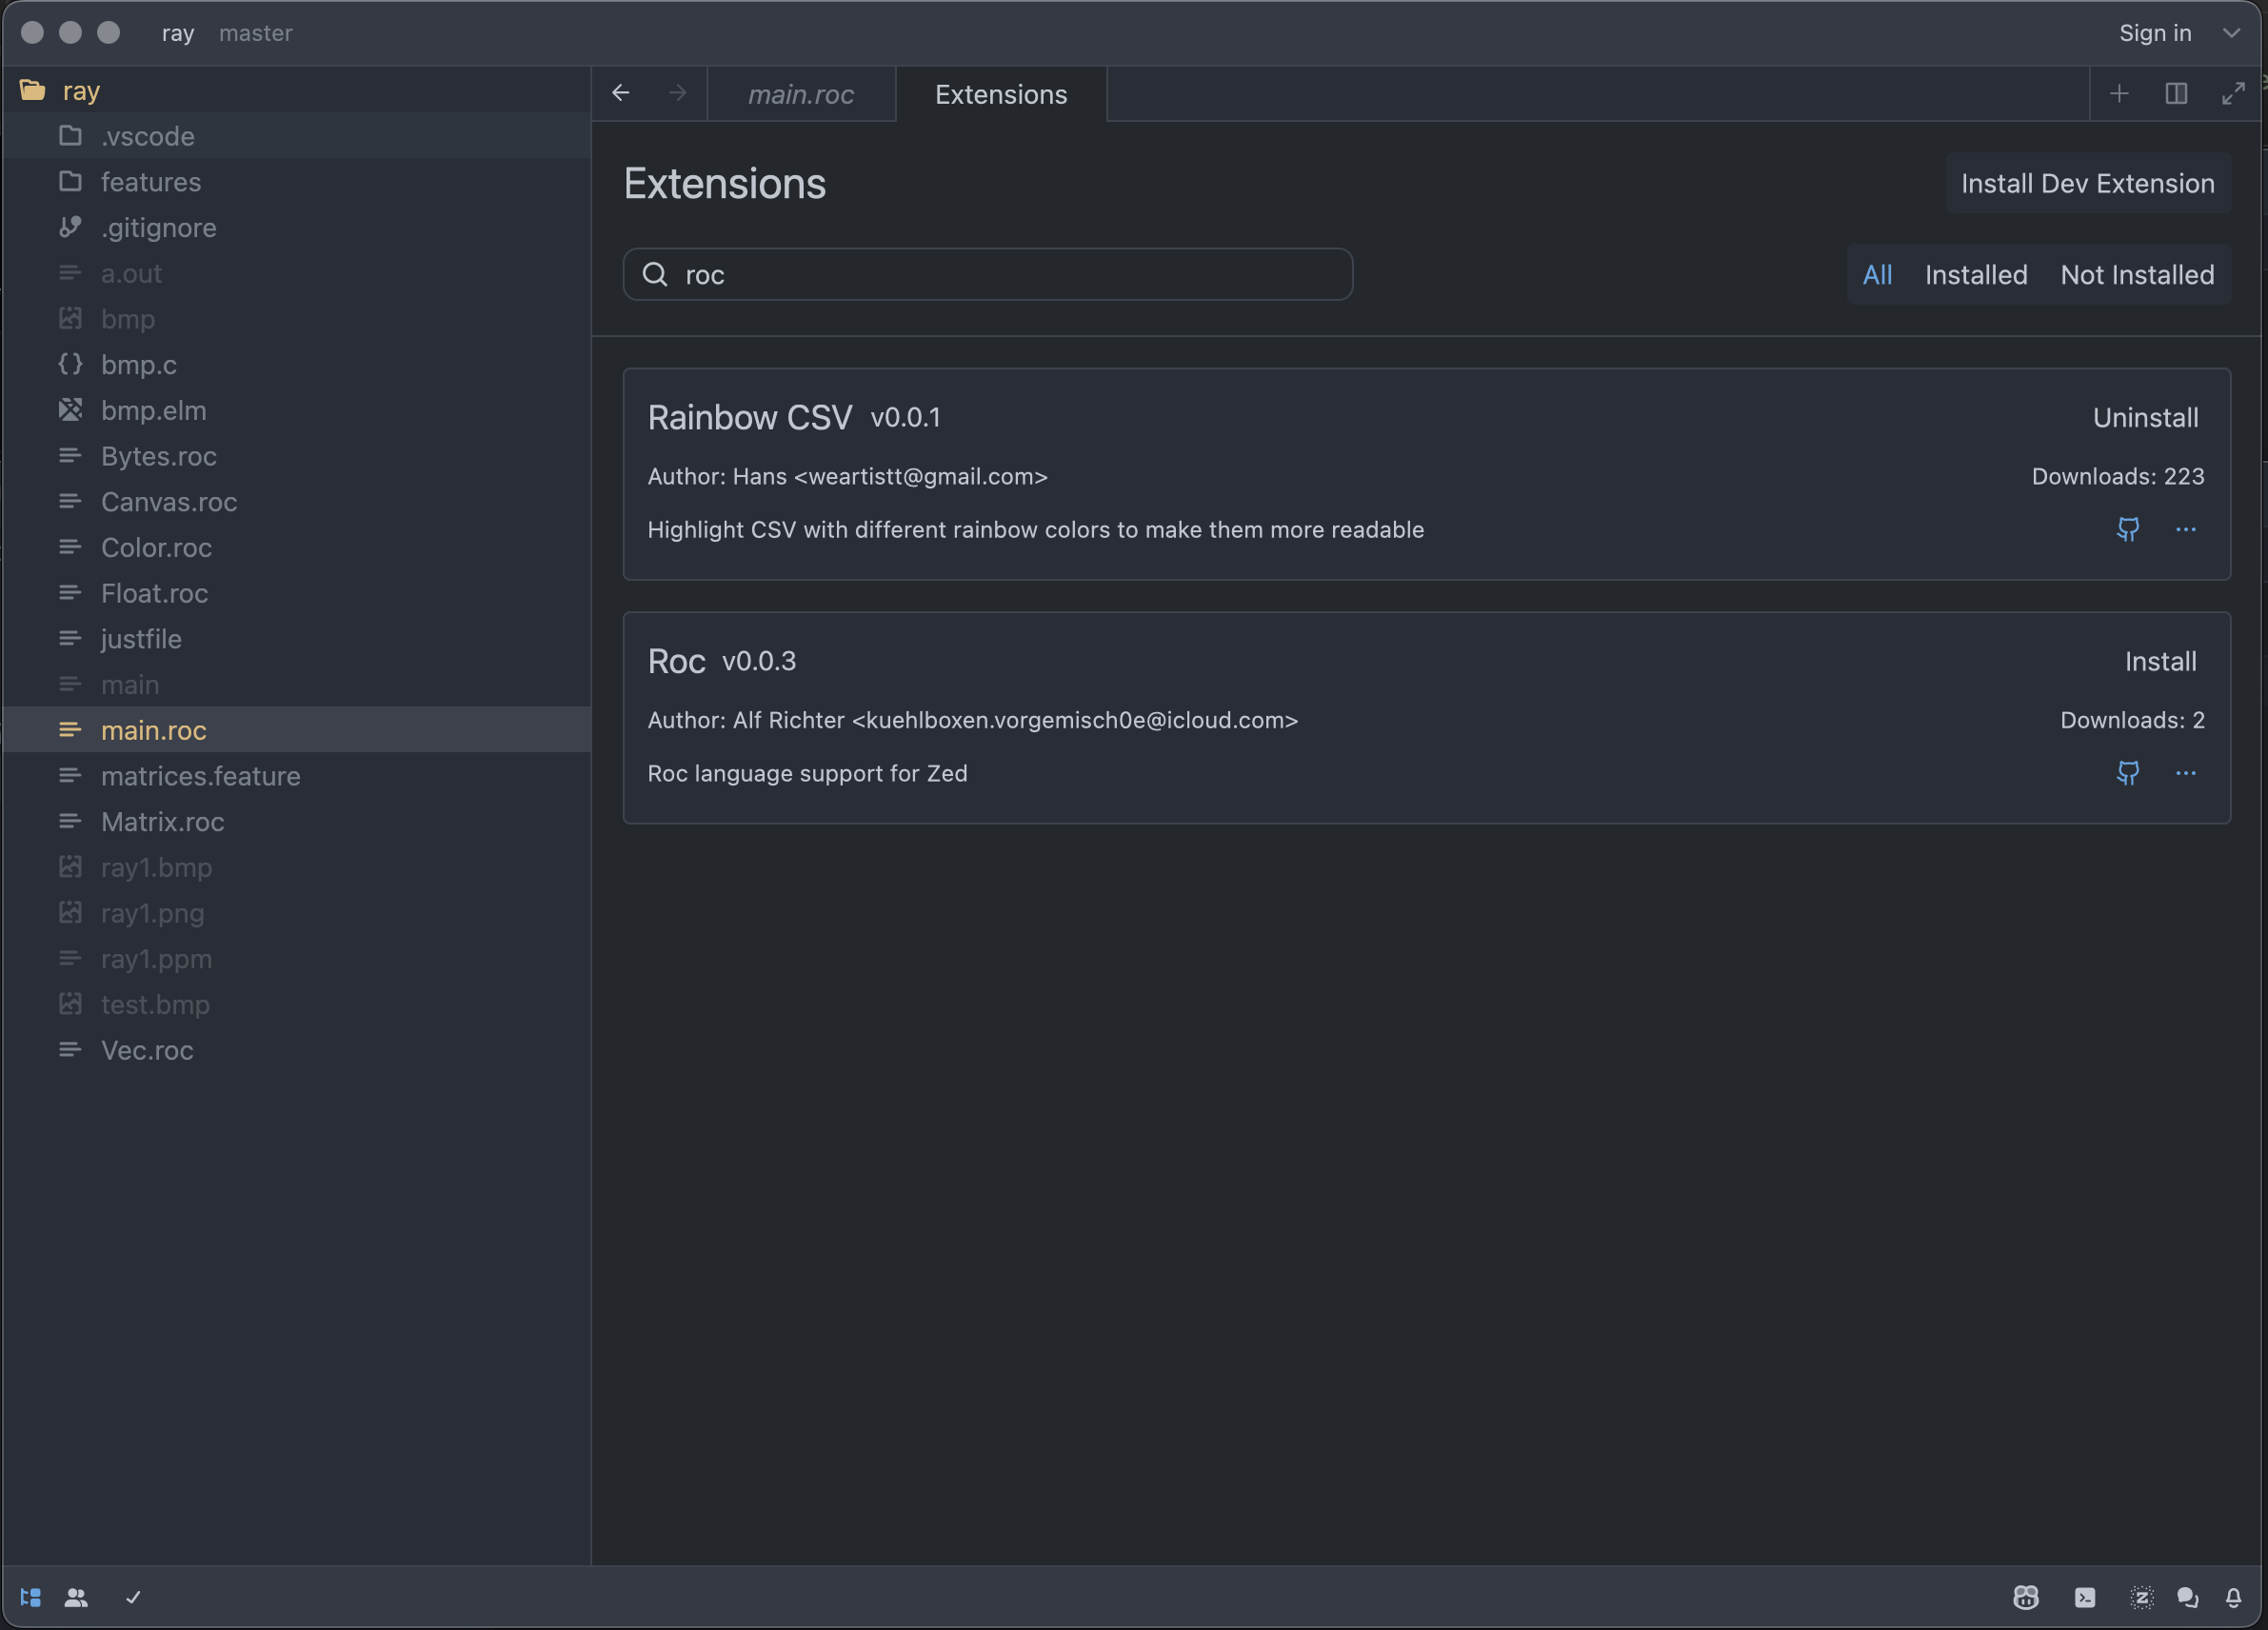Viewport: 2268px width, 1630px height.
Task: Open notifications bell icon
Action: pyautogui.click(x=2233, y=1597)
